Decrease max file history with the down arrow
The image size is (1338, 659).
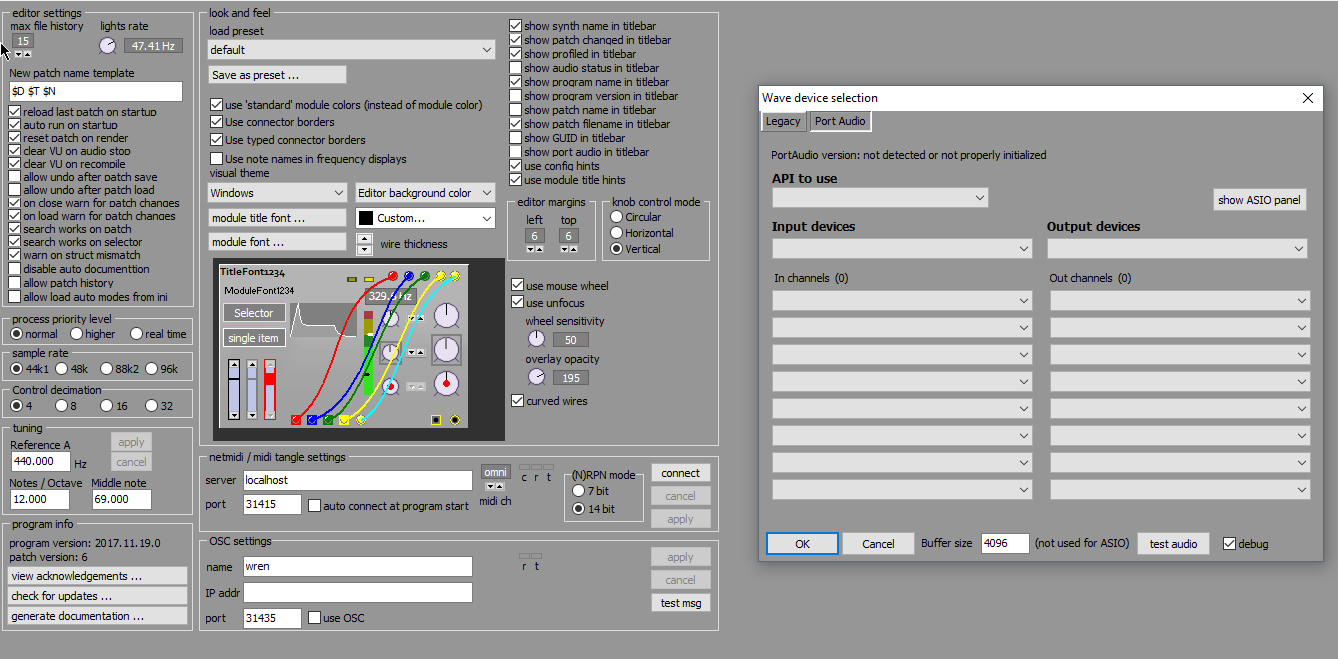tap(18, 54)
